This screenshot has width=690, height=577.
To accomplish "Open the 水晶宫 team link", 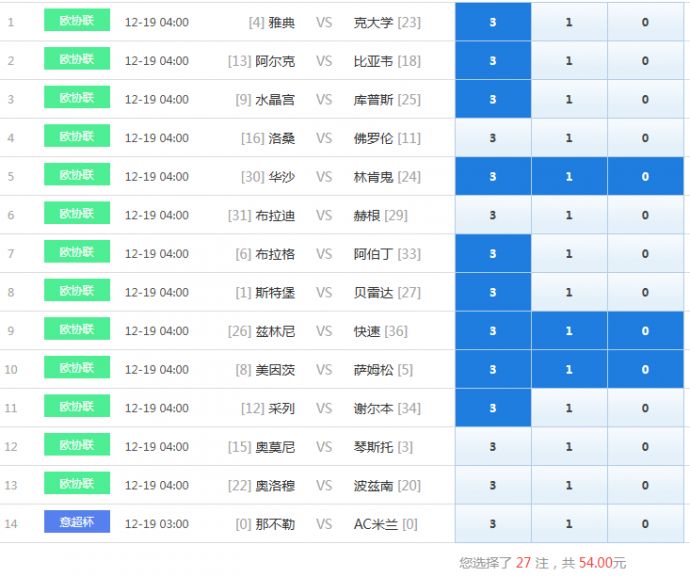I will coord(275,100).
